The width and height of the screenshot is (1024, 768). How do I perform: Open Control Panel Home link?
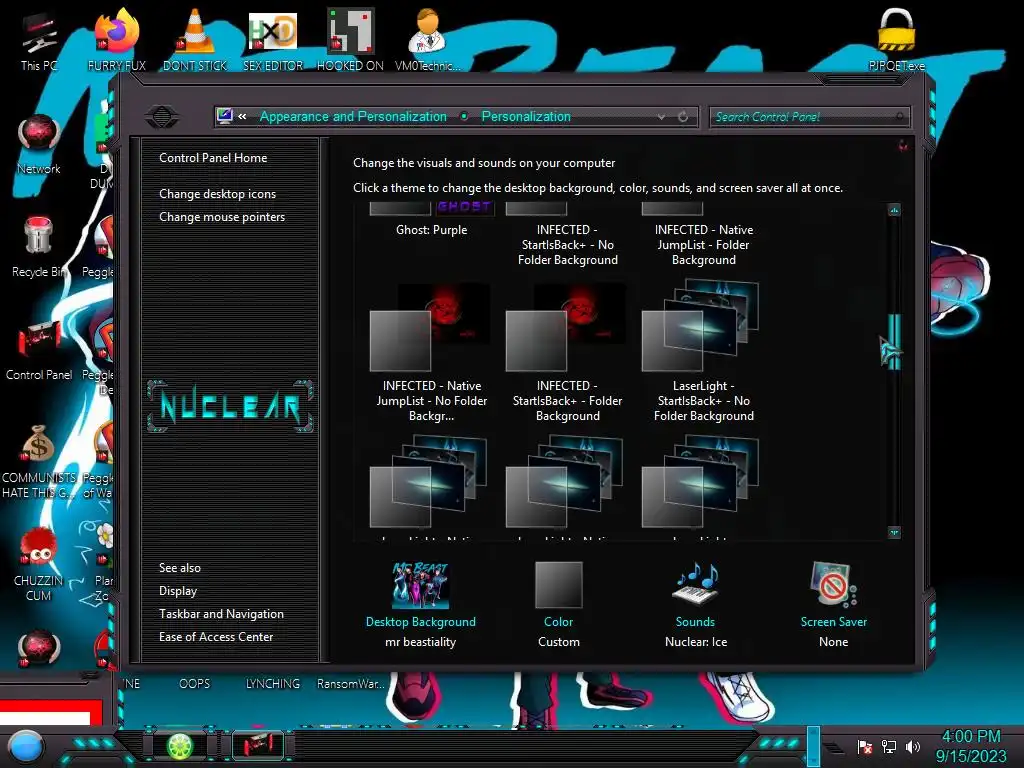213,157
